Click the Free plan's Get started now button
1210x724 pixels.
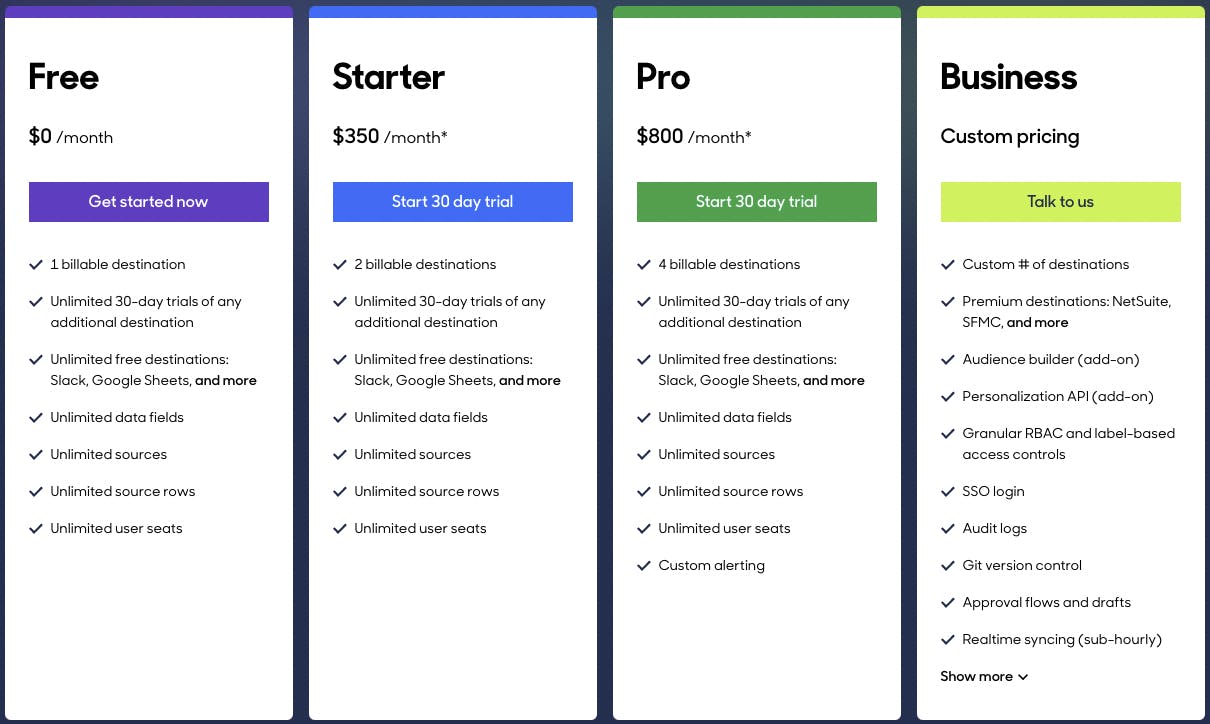pos(148,202)
